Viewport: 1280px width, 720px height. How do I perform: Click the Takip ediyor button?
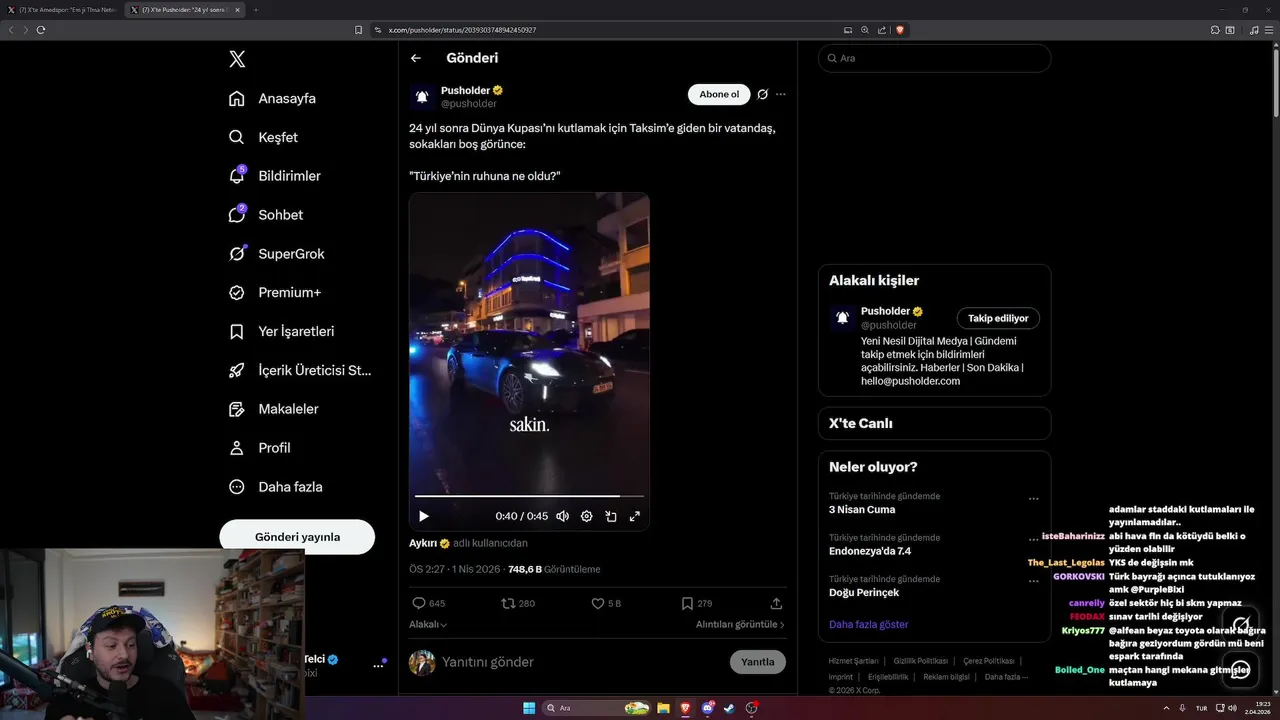click(x=998, y=318)
